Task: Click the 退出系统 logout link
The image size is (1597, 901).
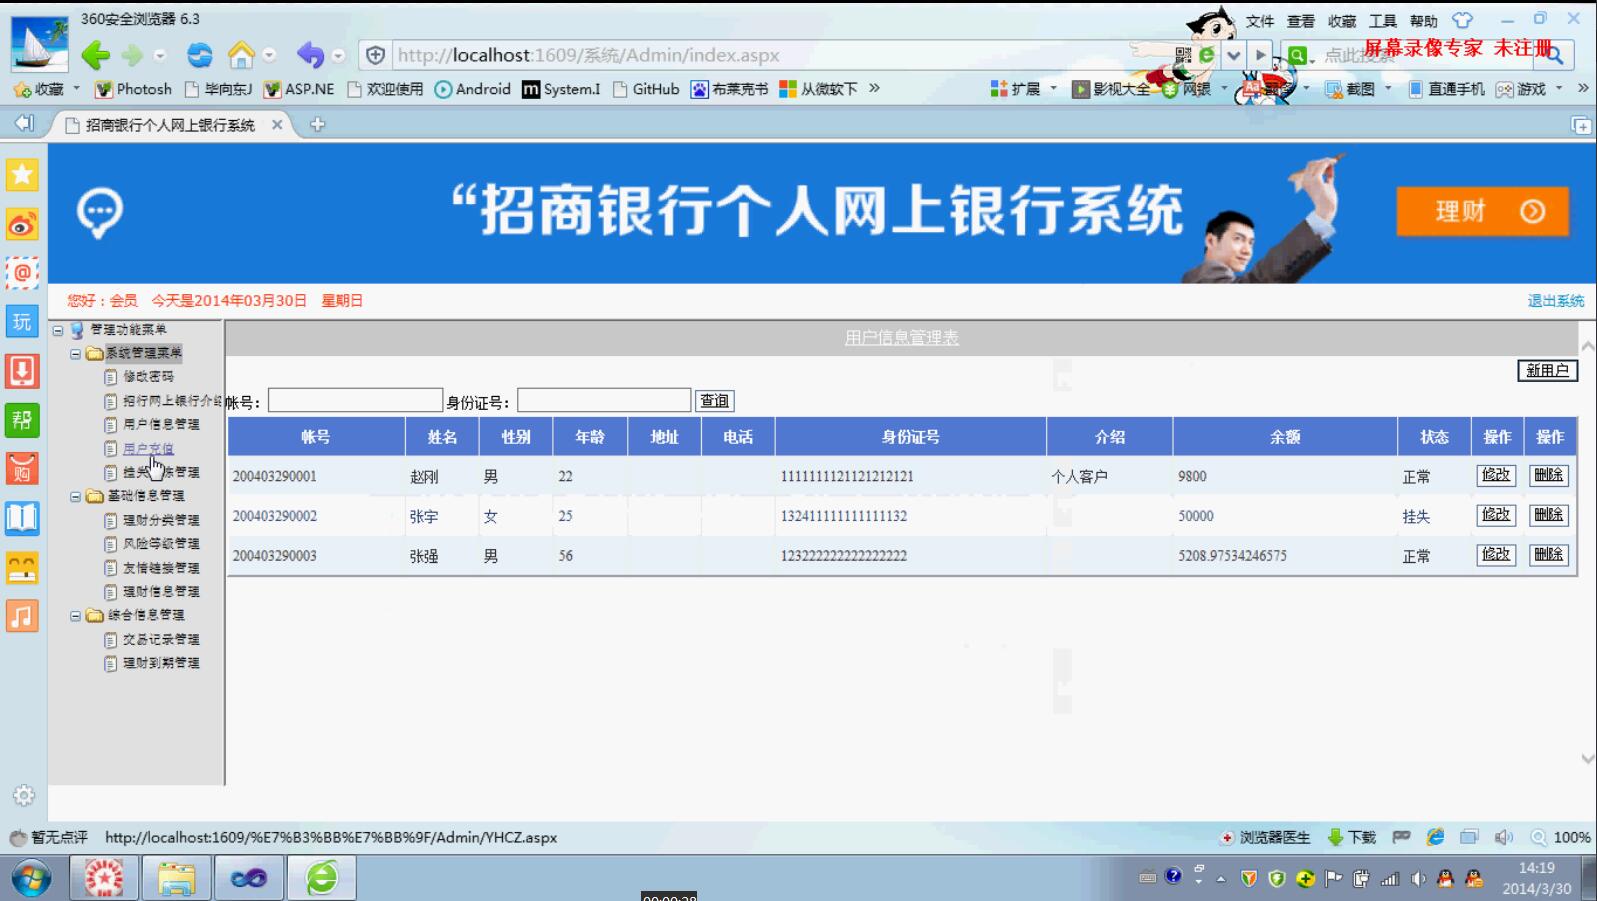Action: [1555, 301]
